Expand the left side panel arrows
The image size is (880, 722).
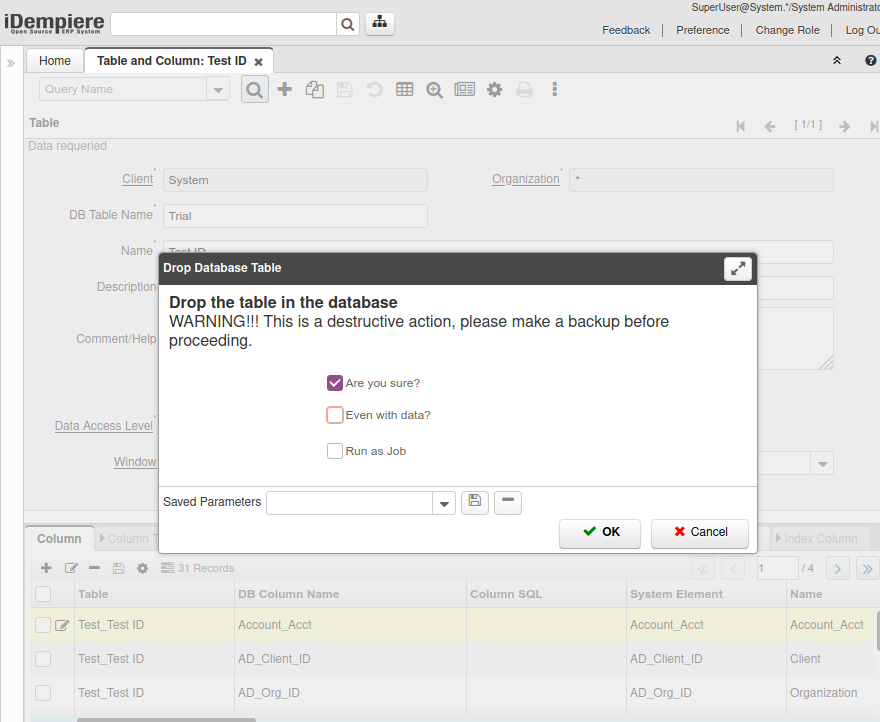(11, 63)
